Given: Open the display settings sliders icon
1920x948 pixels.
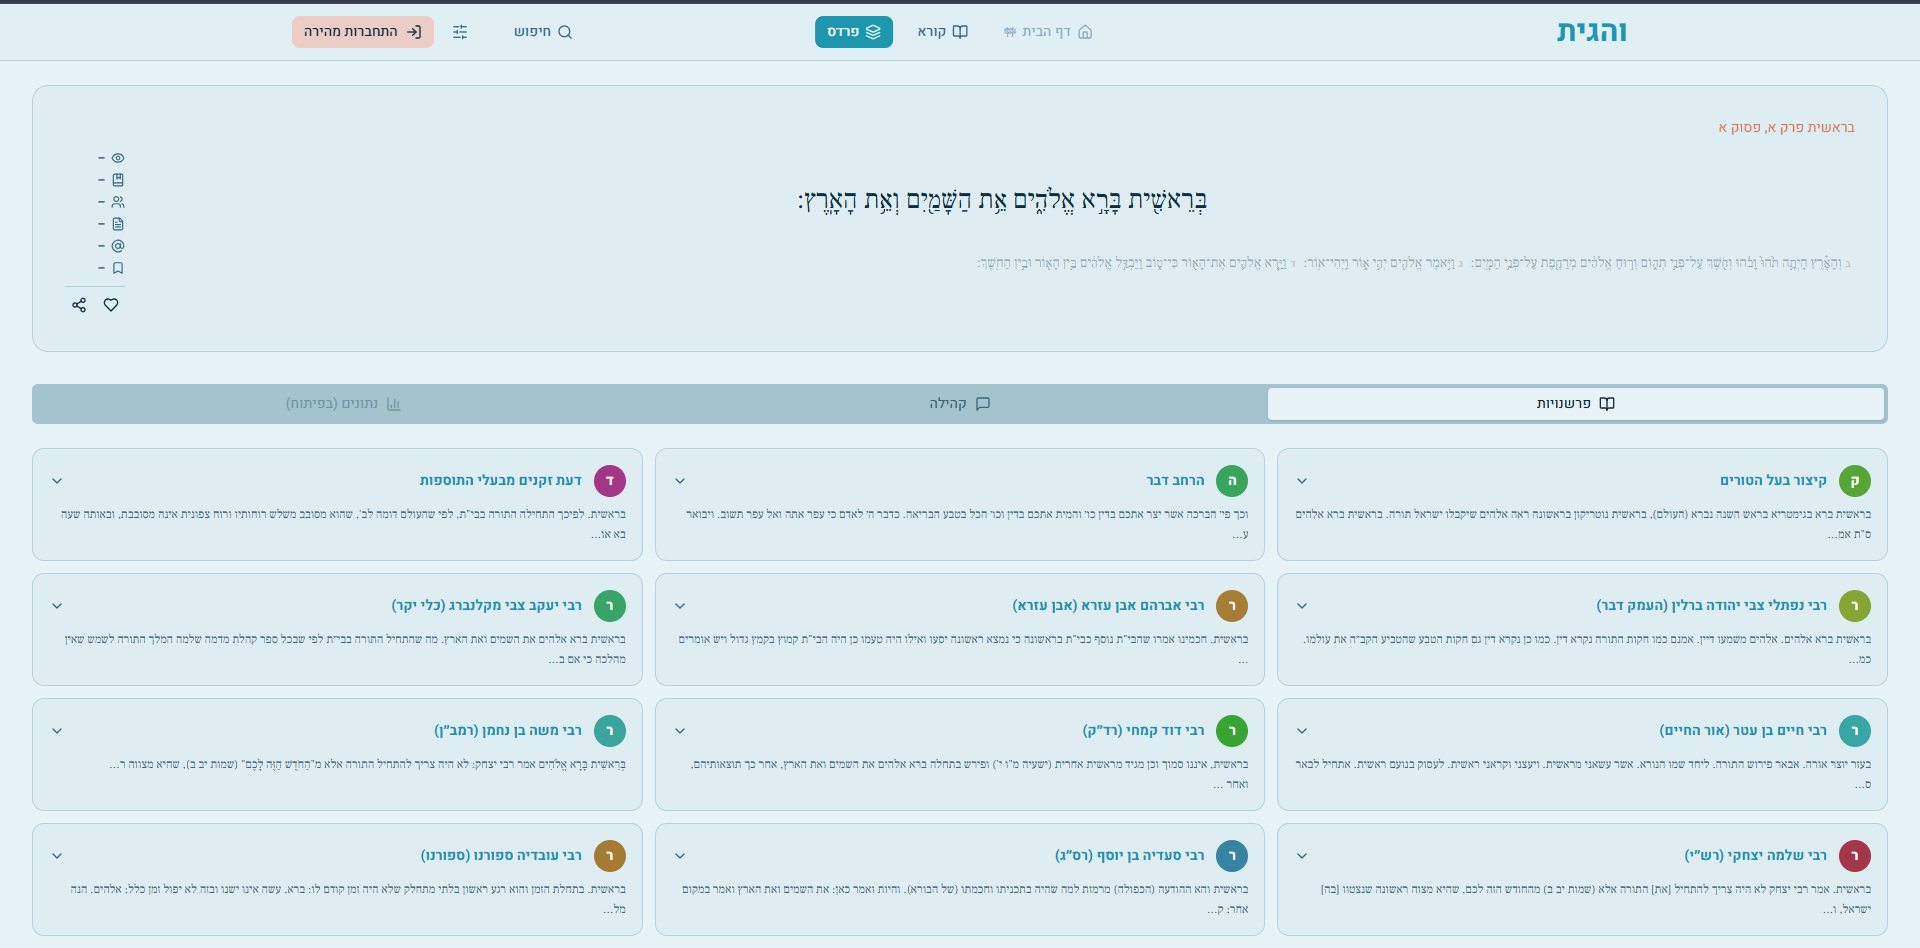Looking at the screenshot, I should 460,31.
